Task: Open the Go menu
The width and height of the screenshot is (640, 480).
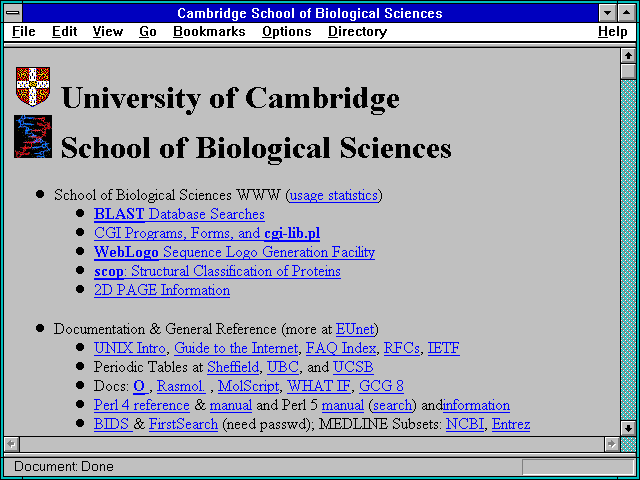Action: click(148, 31)
